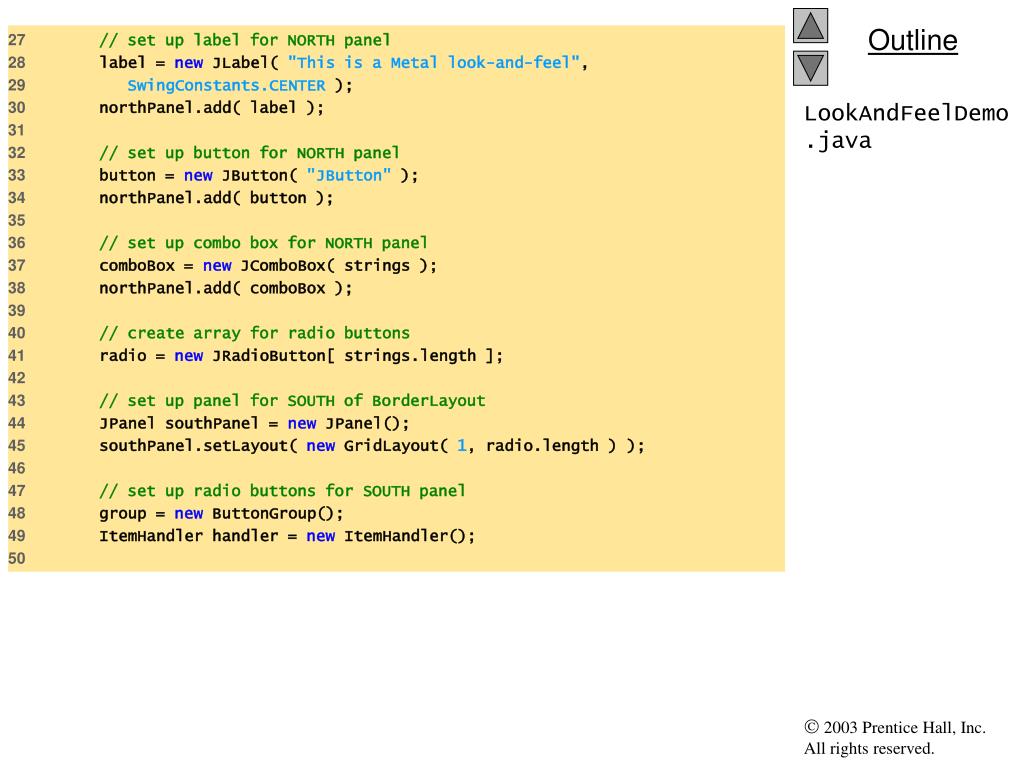Image resolution: width=1024 pixels, height=768 pixels.
Task: Click 'ItemHandler handler = new ItemHandler();' line
Action: [287, 536]
